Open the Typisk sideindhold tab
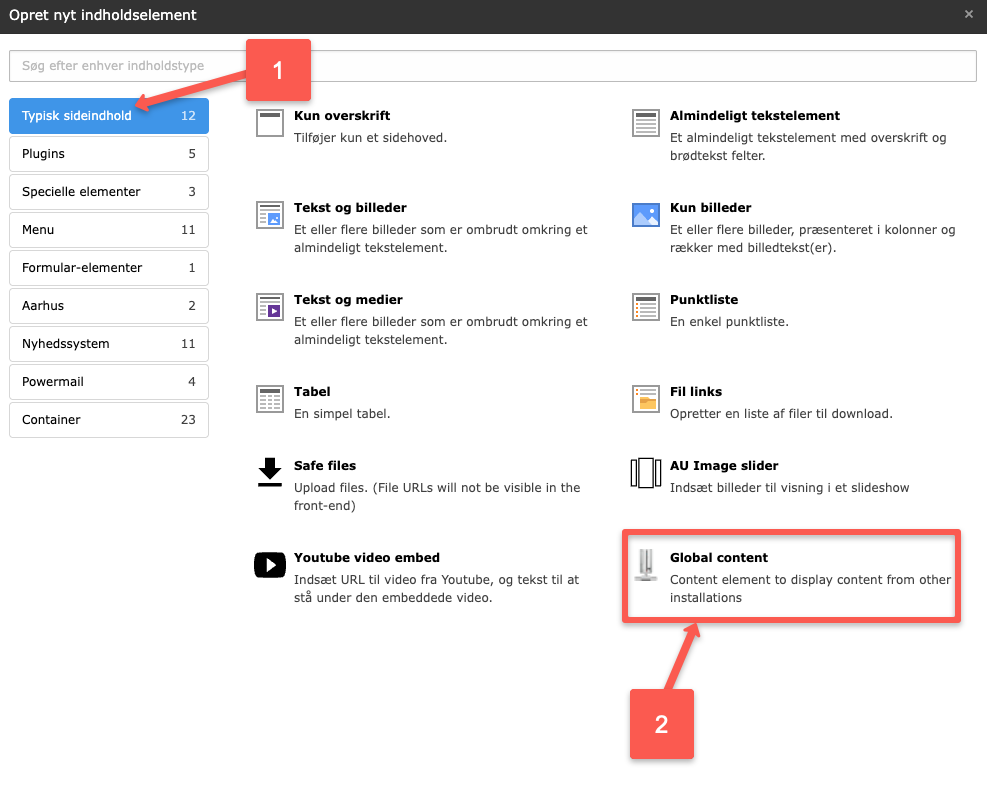Screen dimensions: 987x792 [108, 116]
